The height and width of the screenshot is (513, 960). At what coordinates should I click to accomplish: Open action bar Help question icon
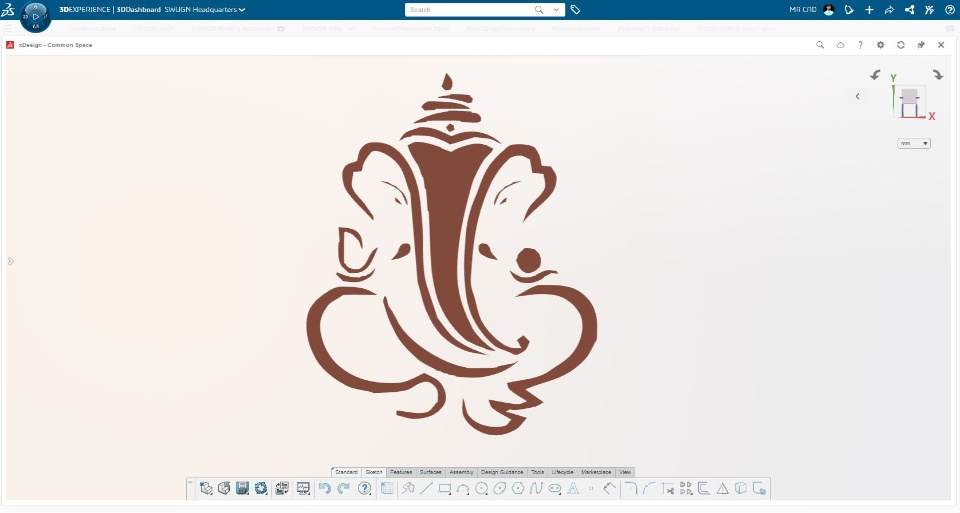(364, 488)
